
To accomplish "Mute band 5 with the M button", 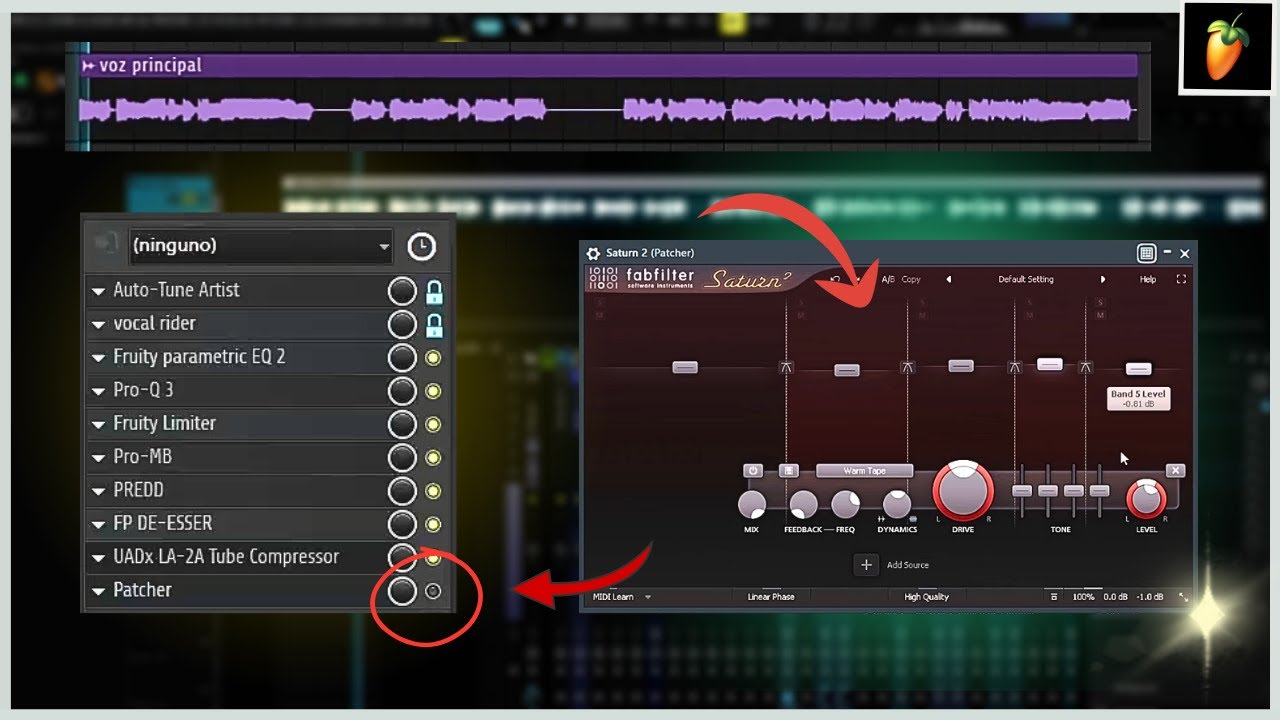I will tap(1100, 315).
